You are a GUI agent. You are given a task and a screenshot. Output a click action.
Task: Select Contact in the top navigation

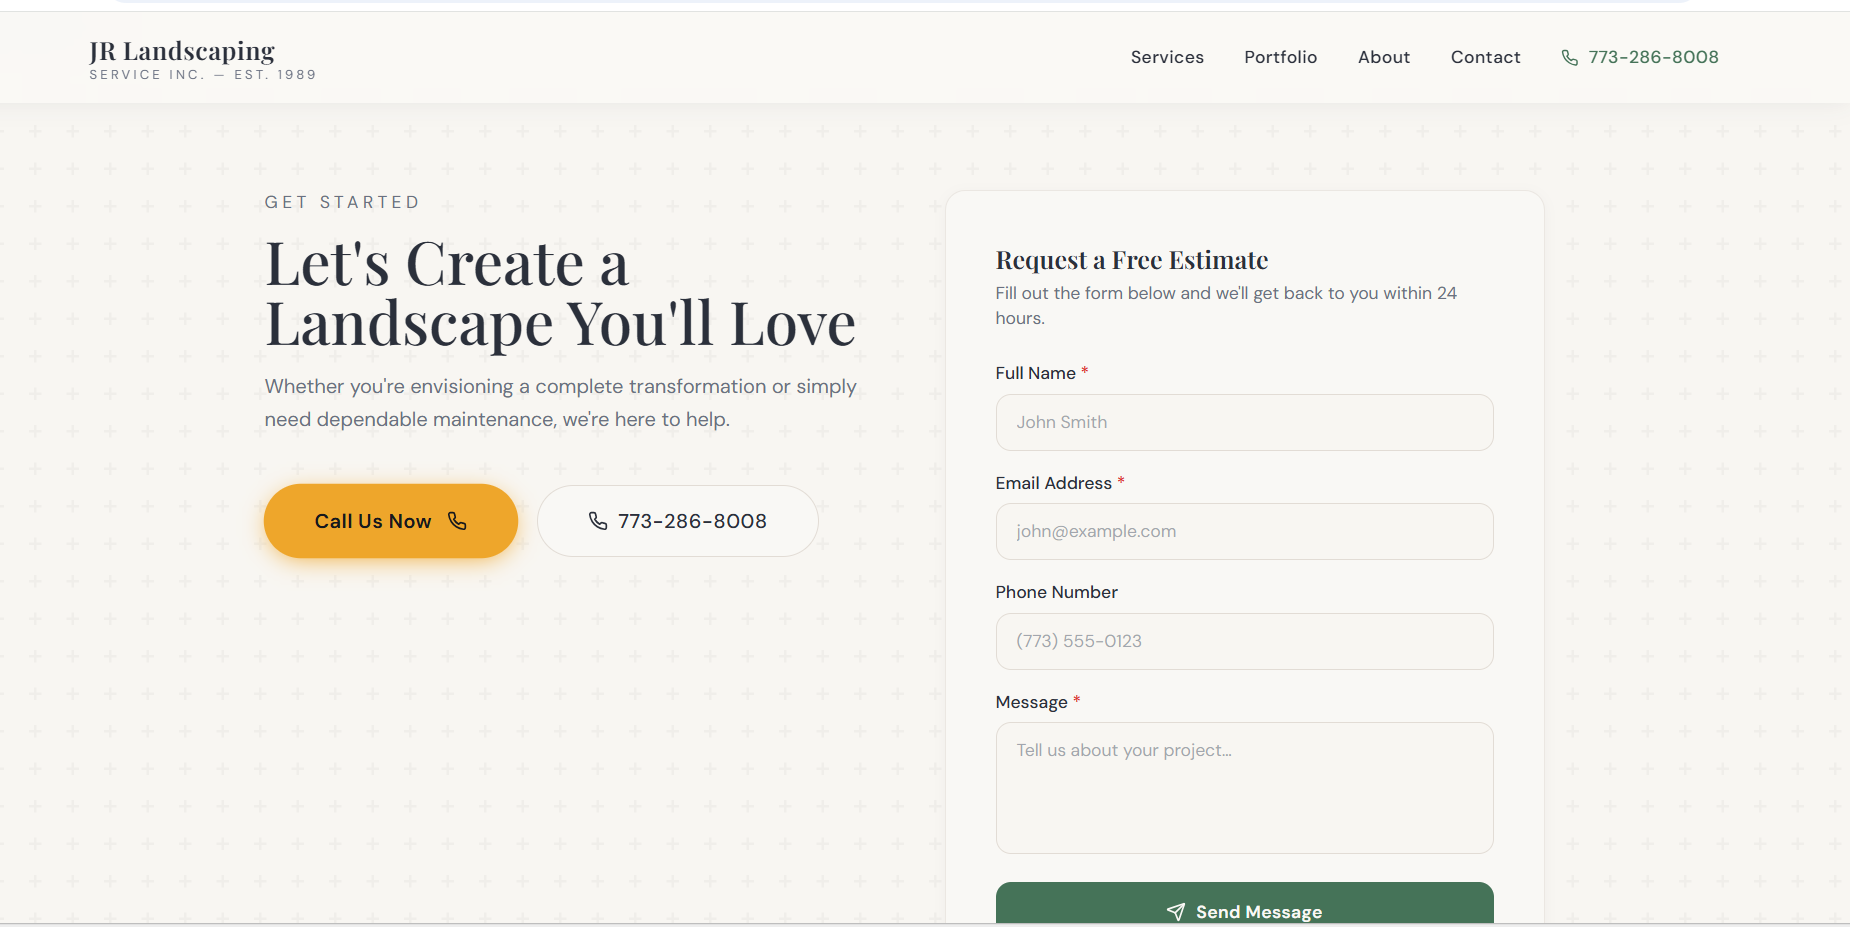tap(1485, 57)
